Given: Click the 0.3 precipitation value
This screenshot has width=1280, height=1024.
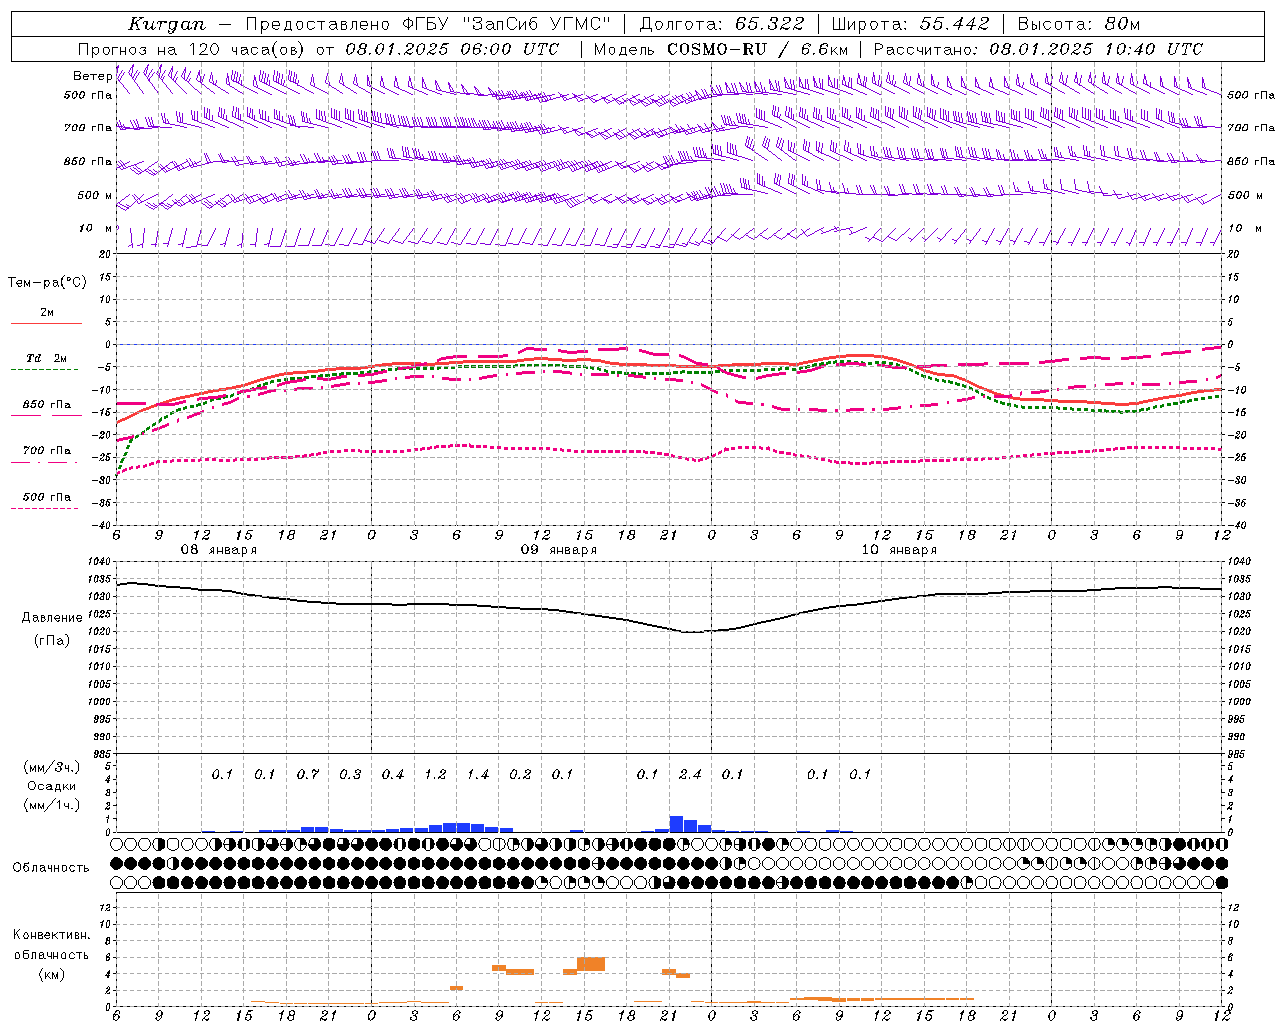Looking at the screenshot, I should click(350, 774).
